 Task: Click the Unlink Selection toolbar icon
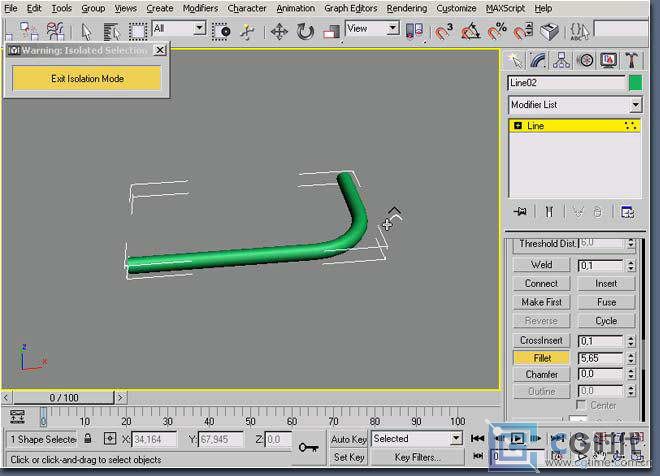[x=28, y=31]
